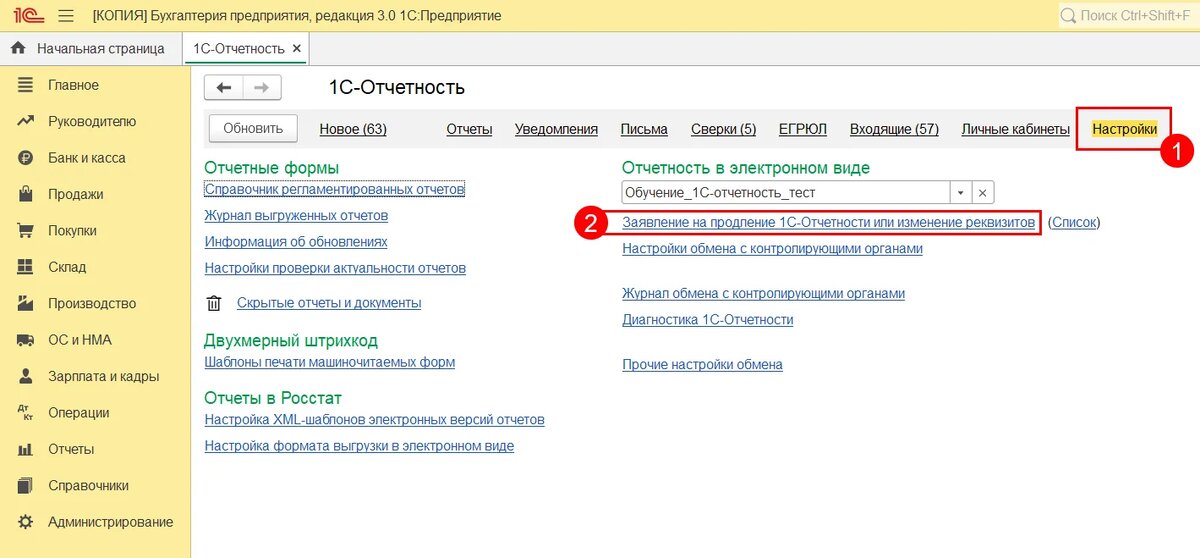Open Настройки проверки актуальности отчетов
Screen dimensions: 1200x558
click(335, 268)
